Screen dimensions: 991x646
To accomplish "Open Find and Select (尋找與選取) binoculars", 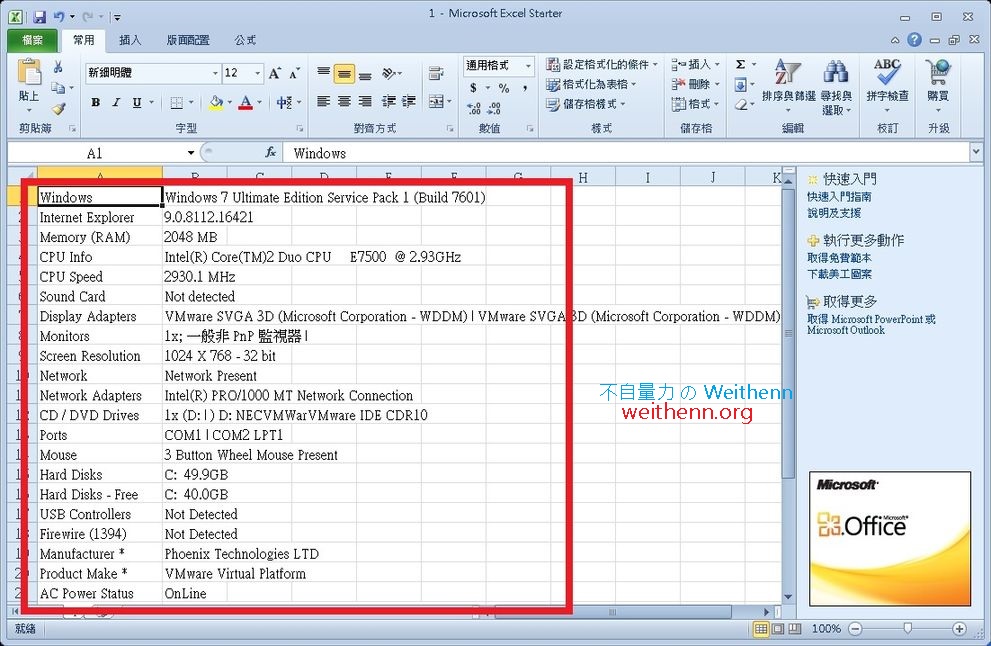I will coord(836,87).
